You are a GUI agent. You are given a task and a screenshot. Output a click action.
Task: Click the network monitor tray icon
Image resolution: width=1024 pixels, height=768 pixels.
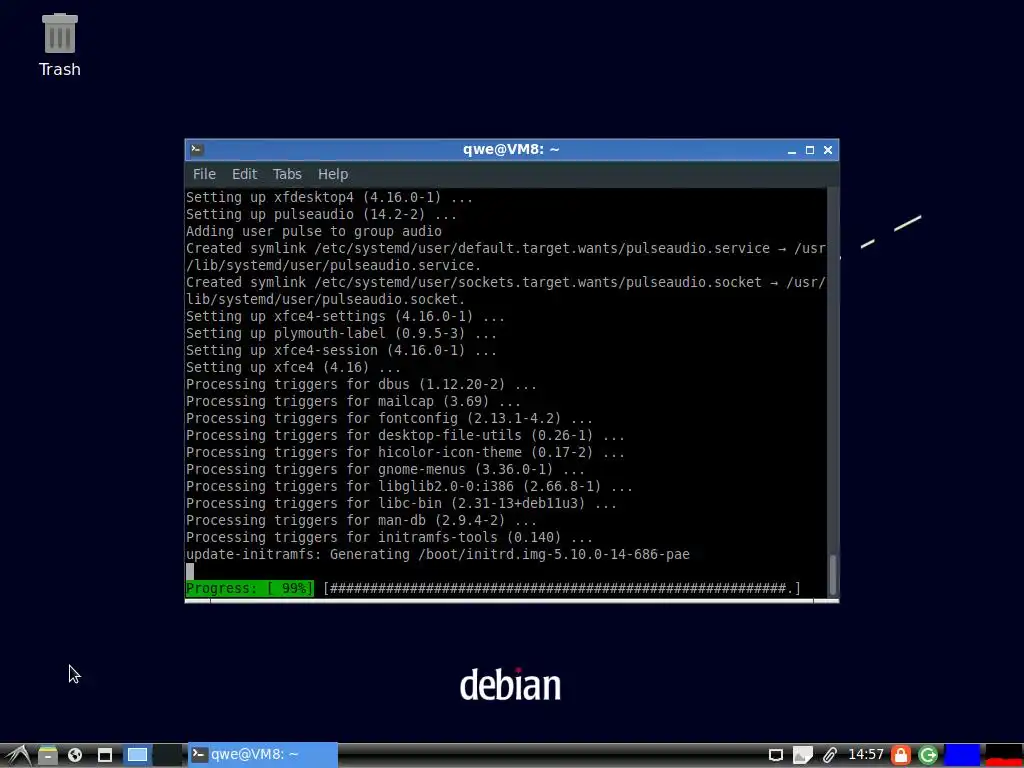(x=775, y=755)
